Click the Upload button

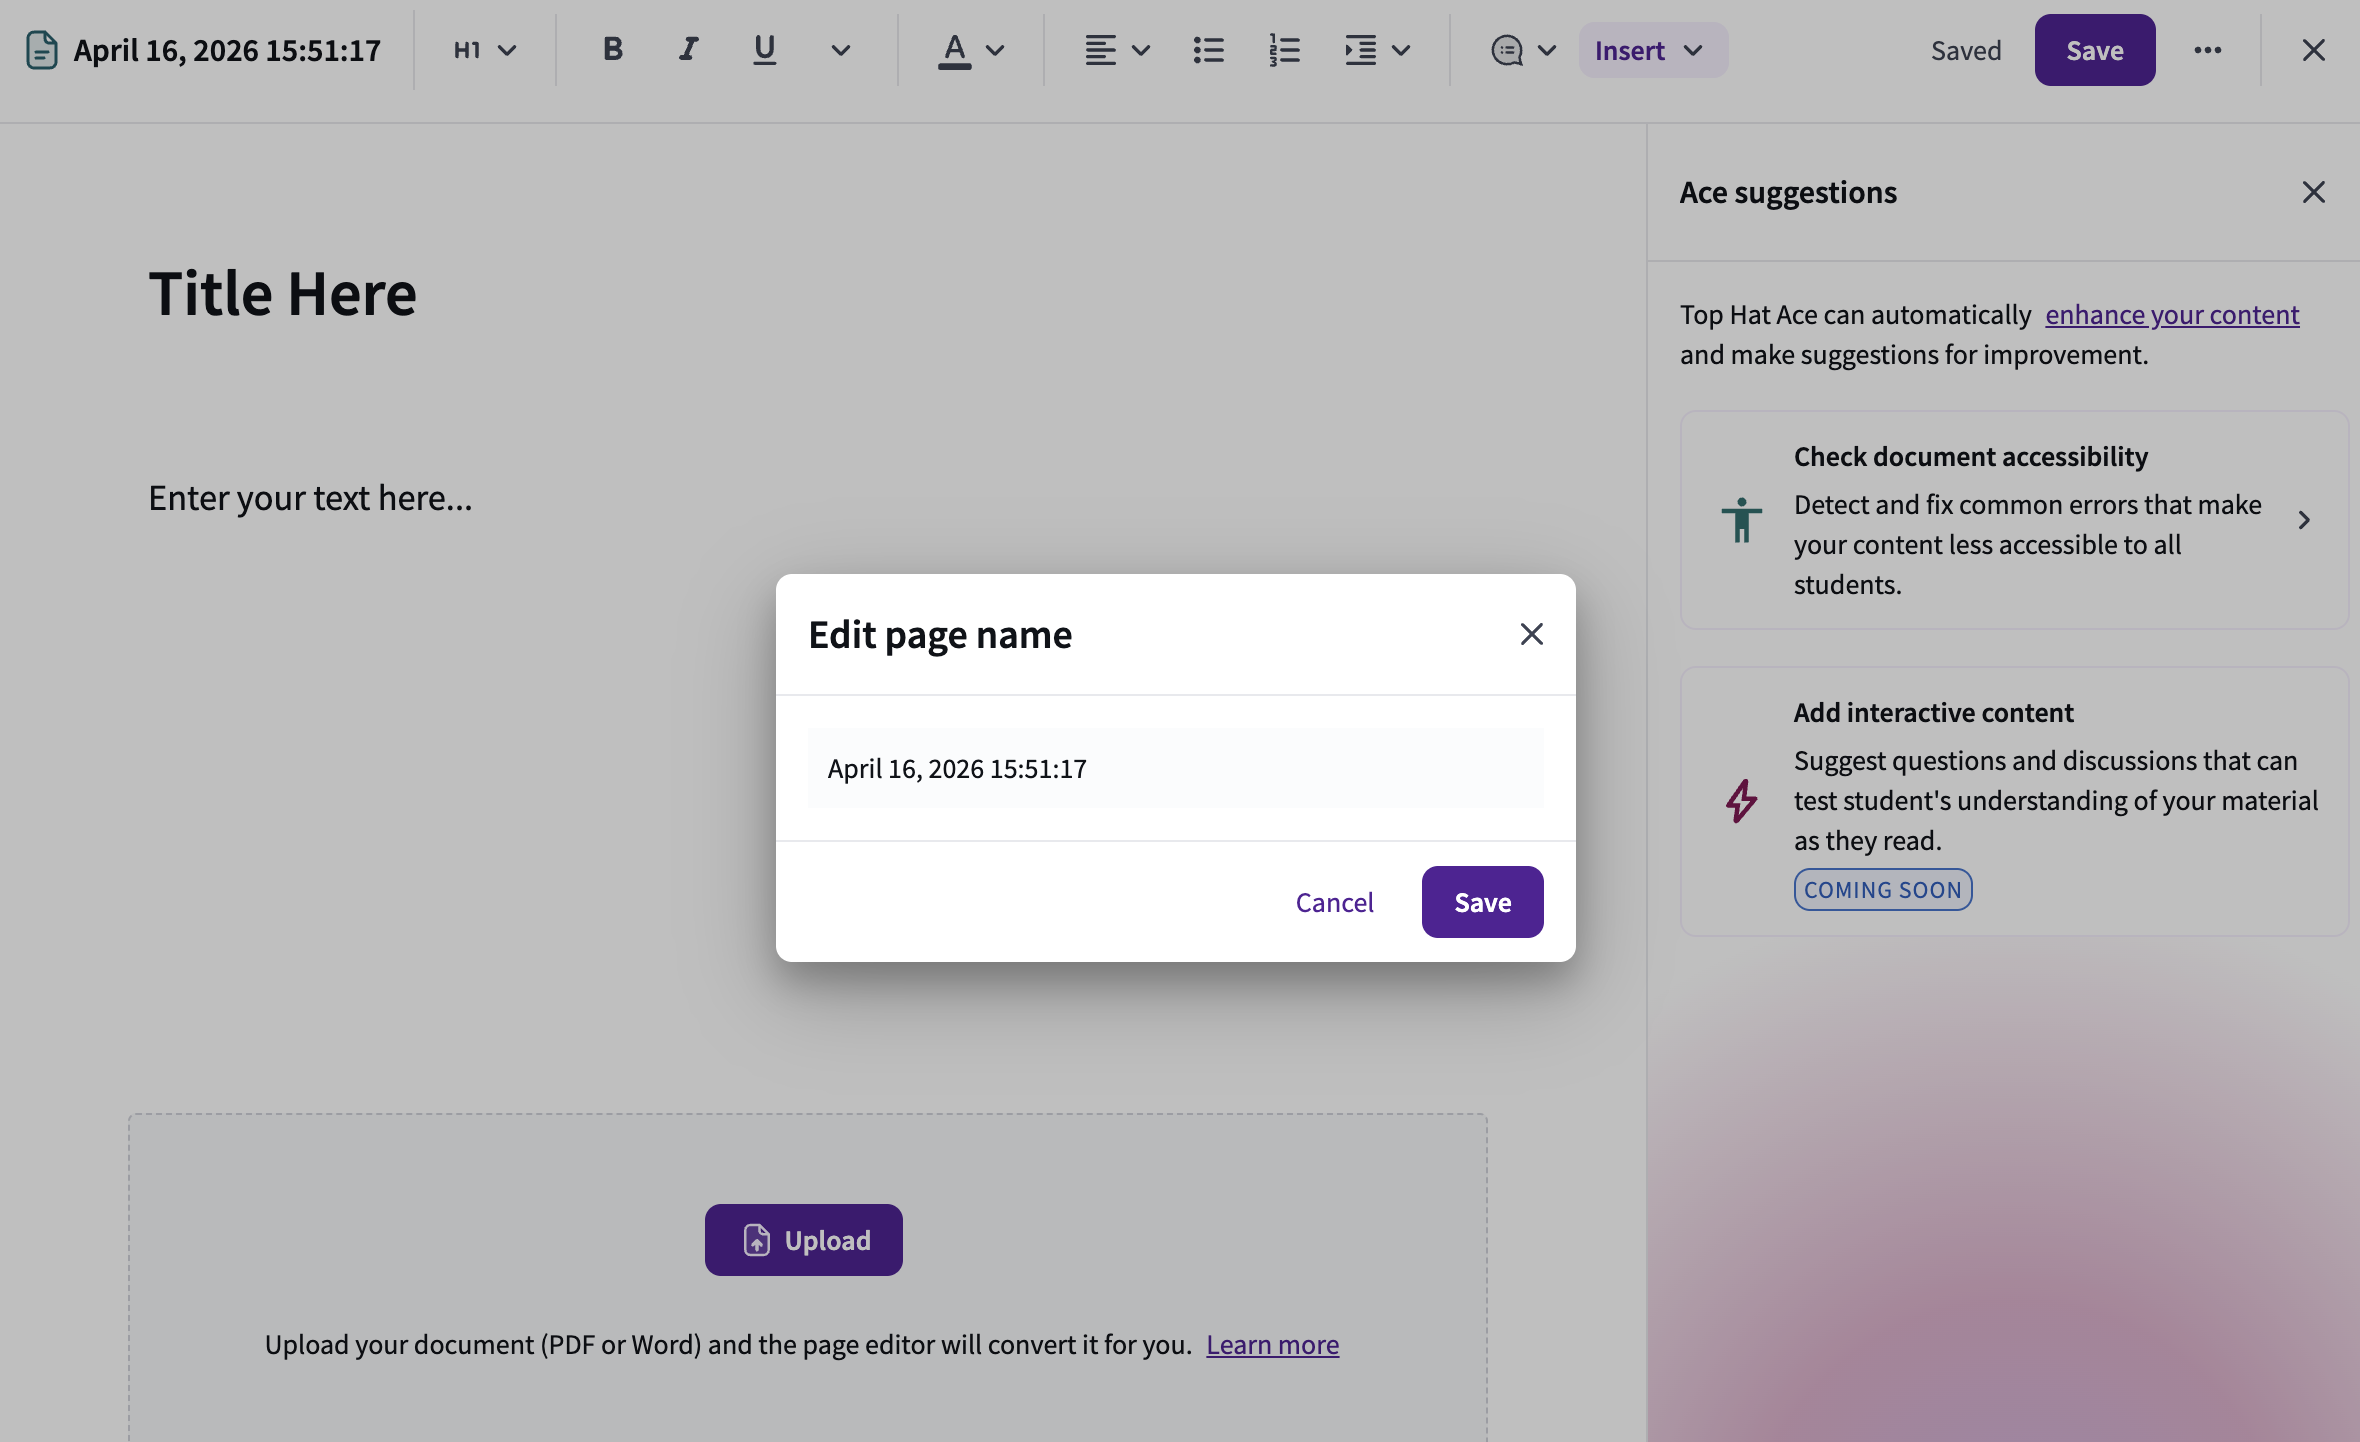tap(803, 1240)
